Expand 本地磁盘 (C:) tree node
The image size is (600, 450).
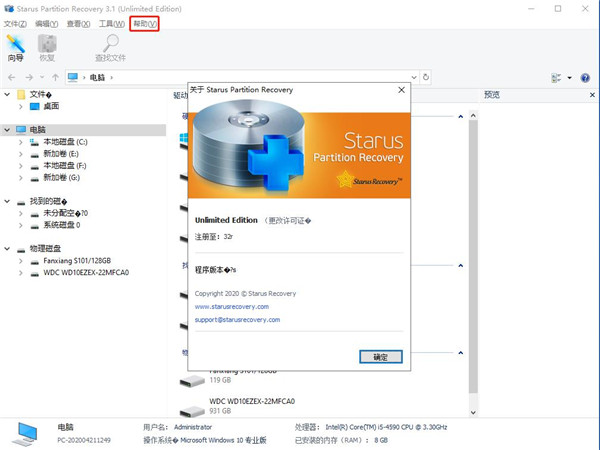pyautogui.click(x=21, y=142)
